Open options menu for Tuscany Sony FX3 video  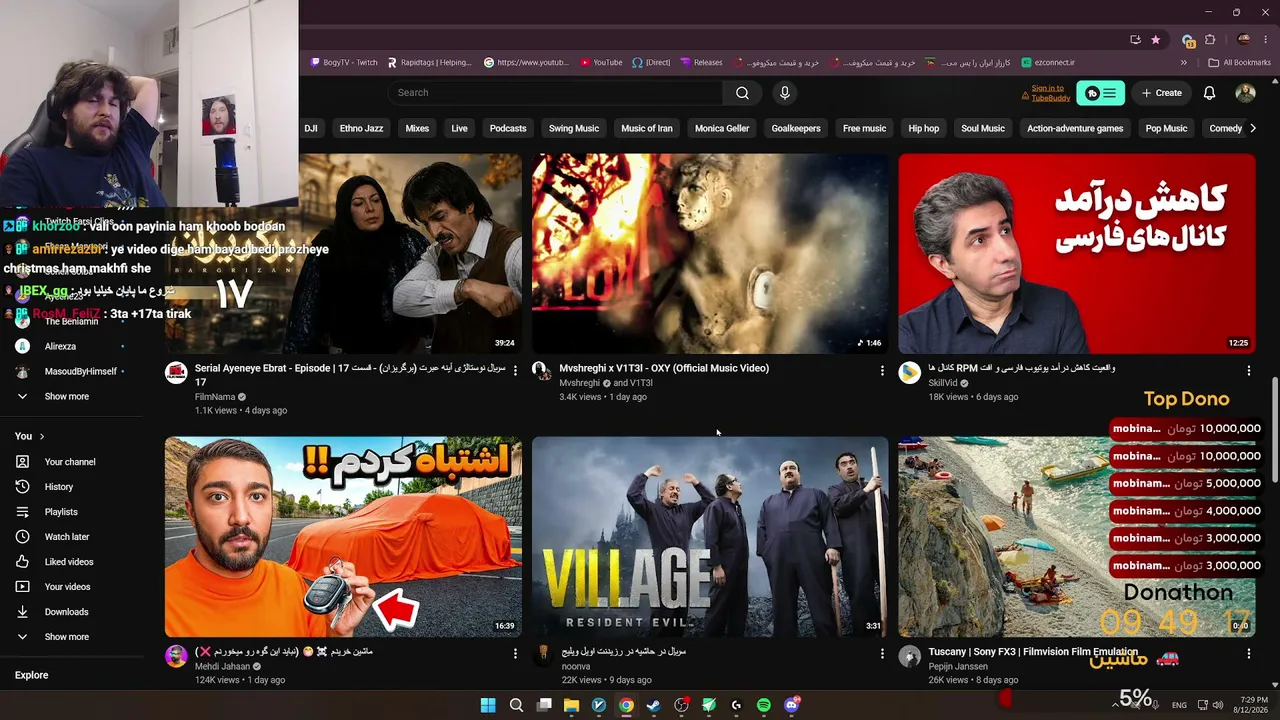[1248, 653]
